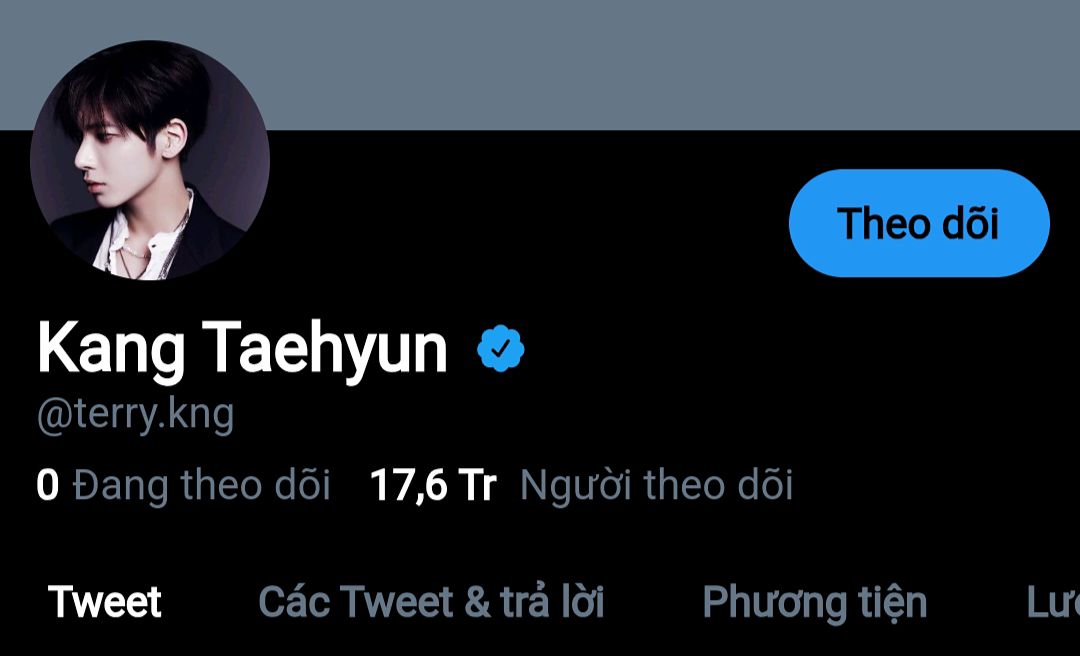The image size is (1080, 656).
Task: Switch to the Tweet tab
Action: click(x=105, y=602)
